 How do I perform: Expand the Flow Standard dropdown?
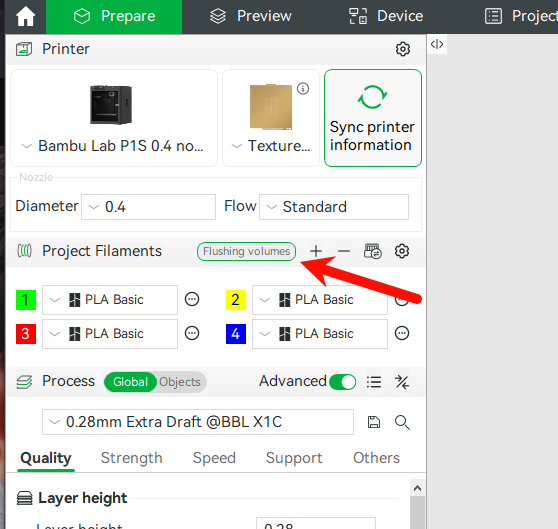pyautogui.click(x=334, y=207)
